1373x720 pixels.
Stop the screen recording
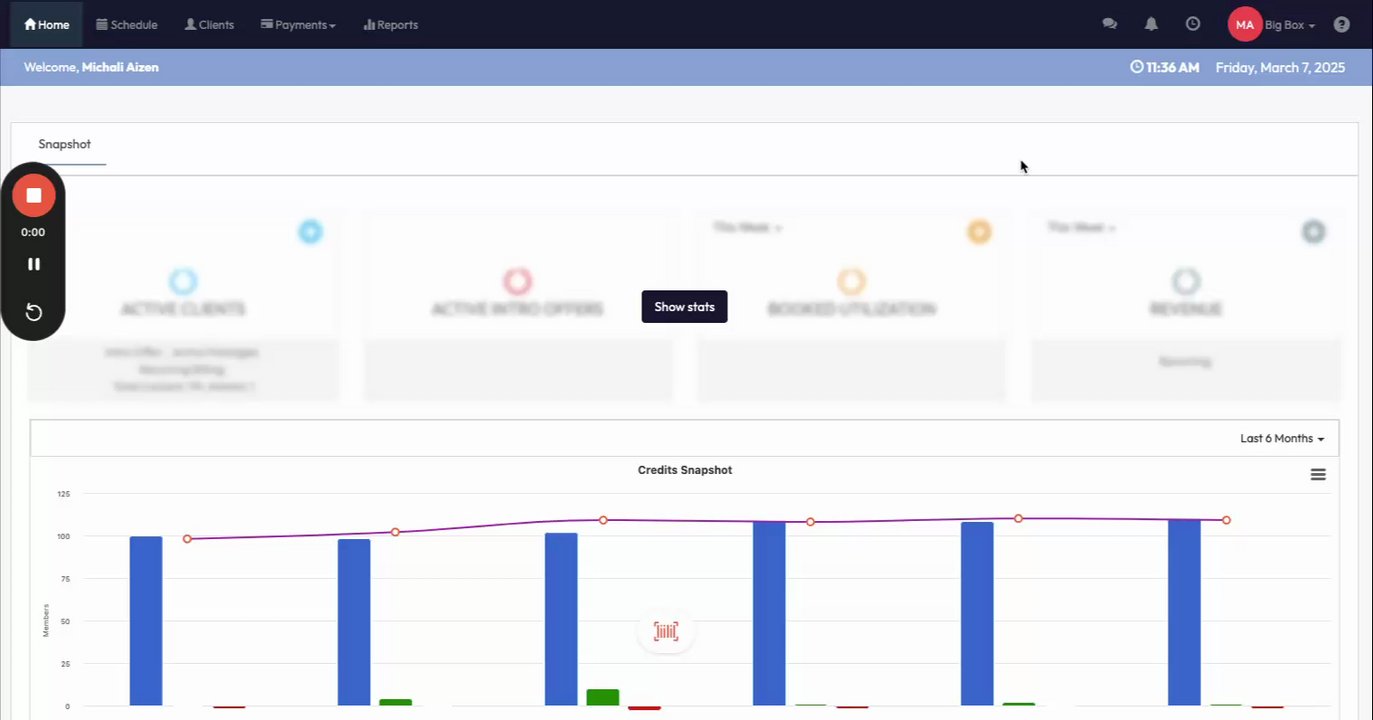pos(34,195)
